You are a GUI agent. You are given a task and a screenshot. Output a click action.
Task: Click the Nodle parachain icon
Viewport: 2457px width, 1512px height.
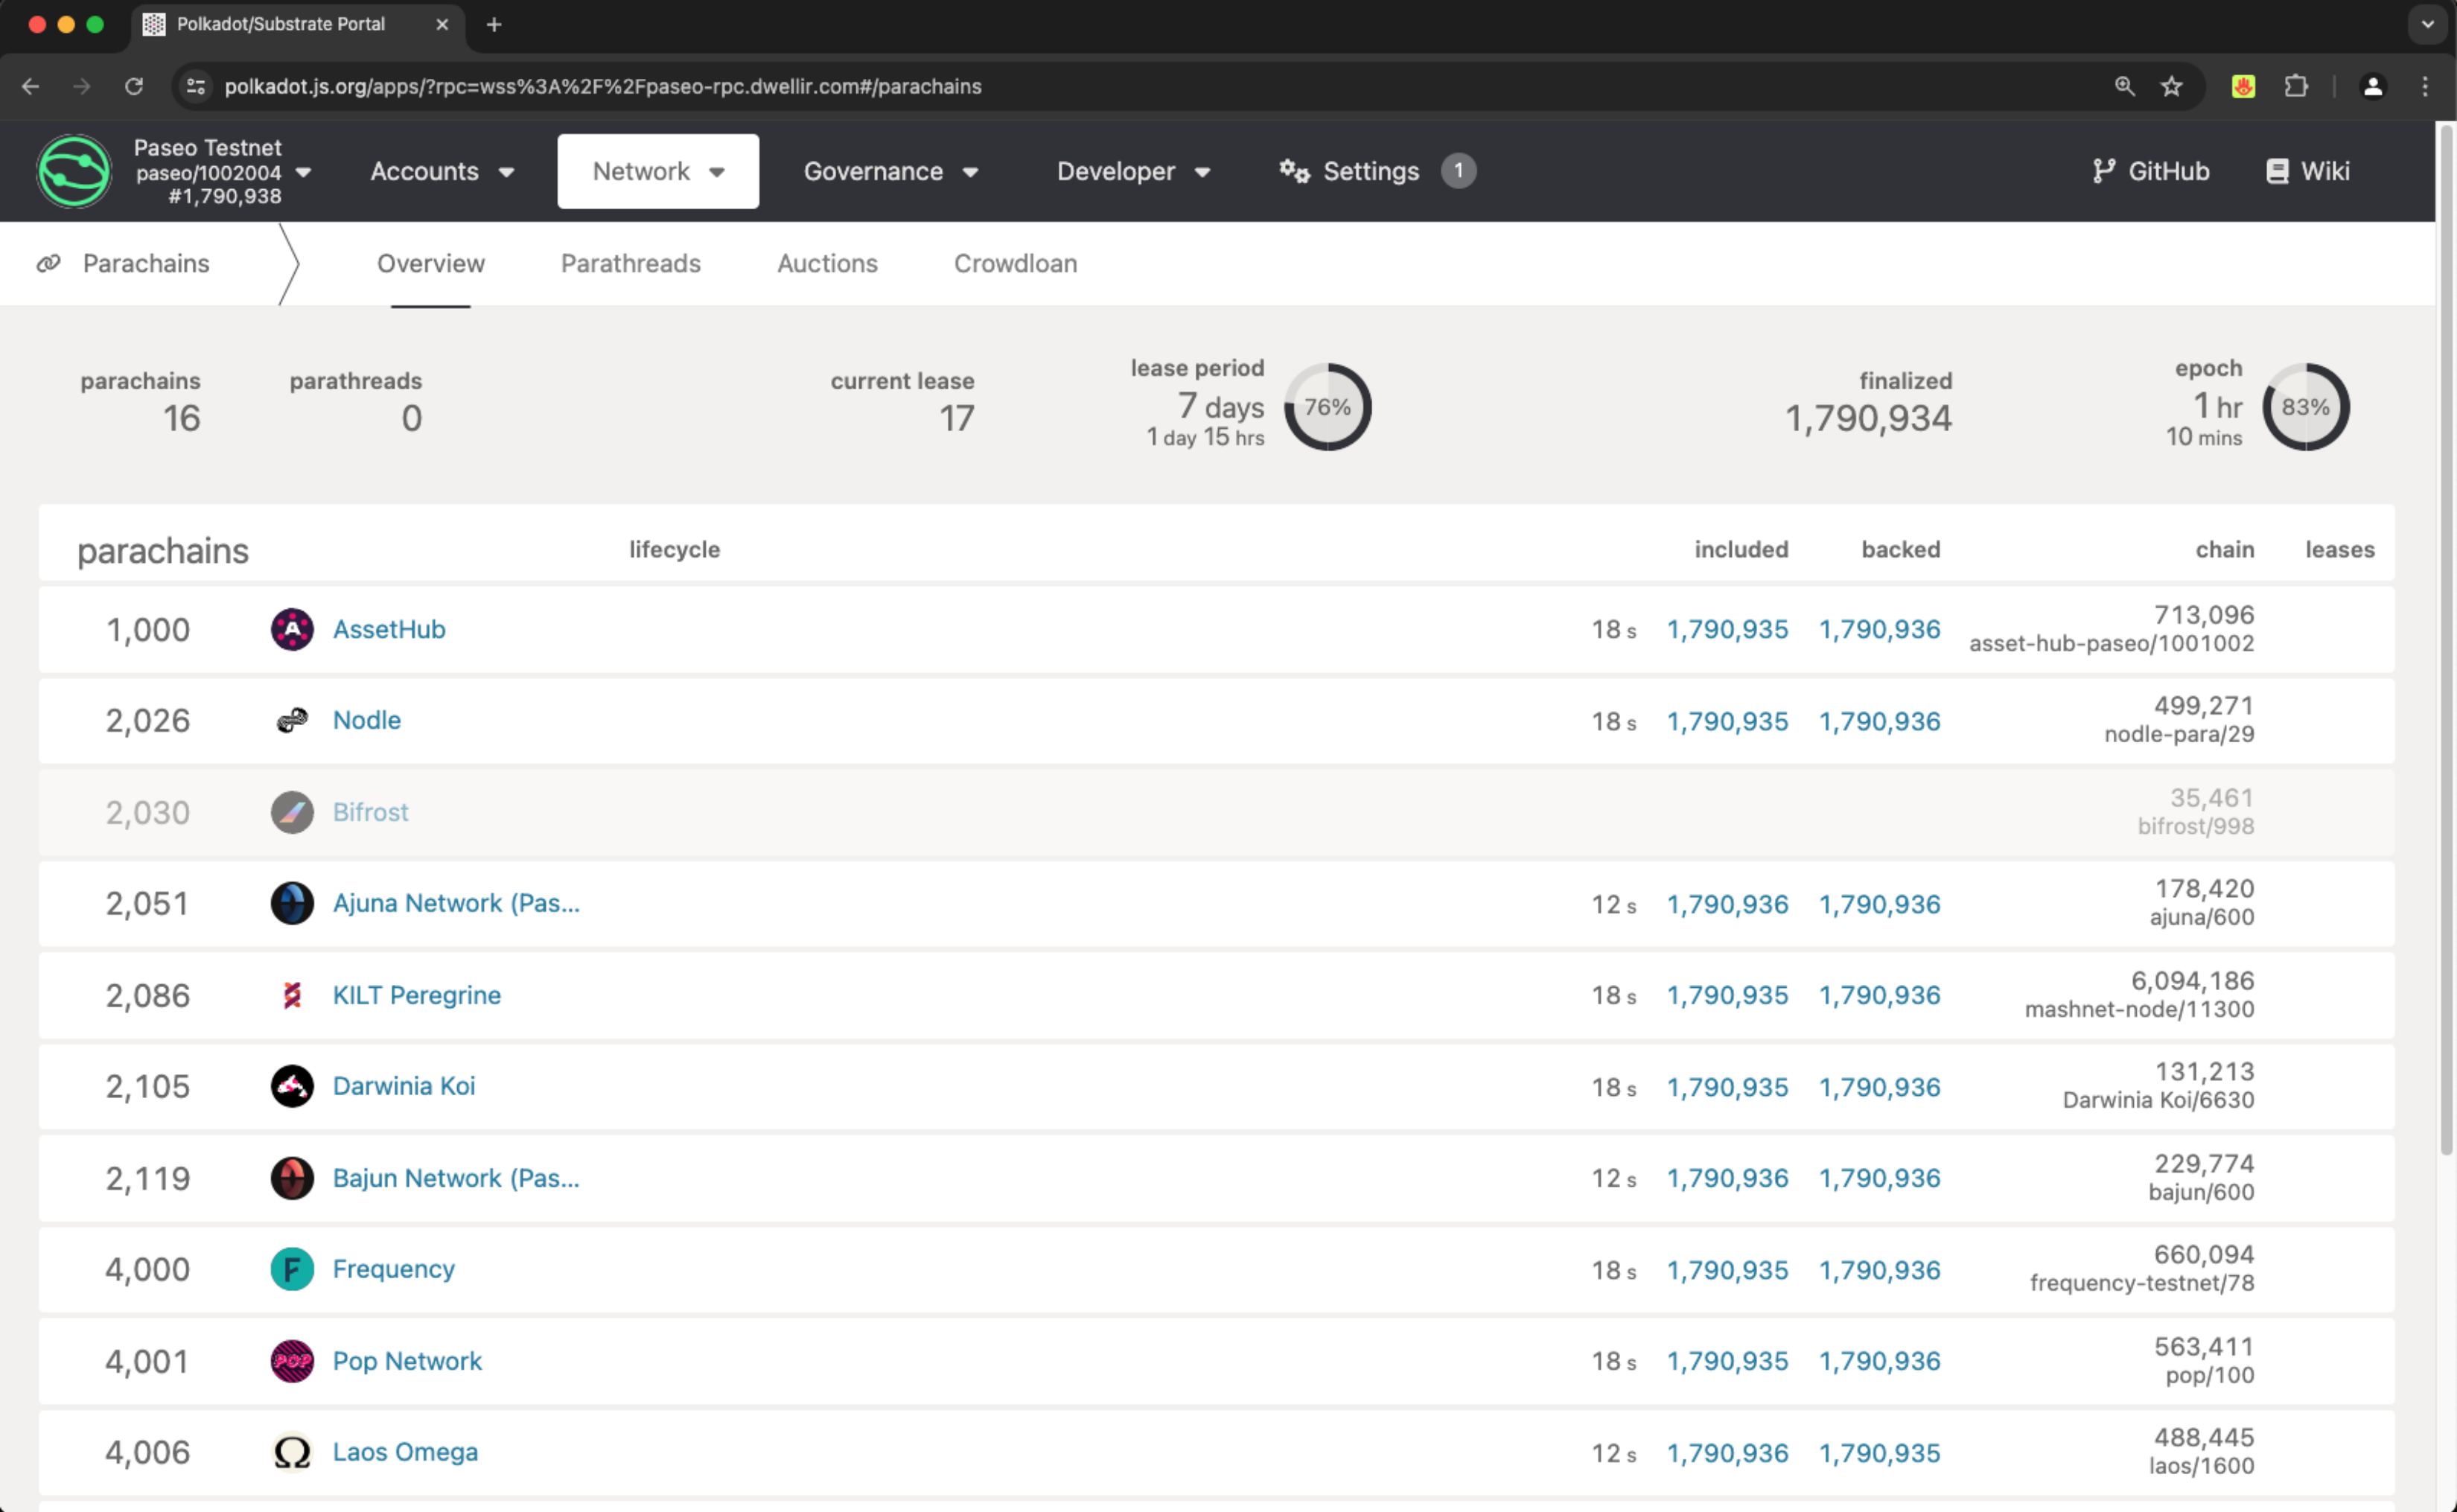tap(292, 720)
